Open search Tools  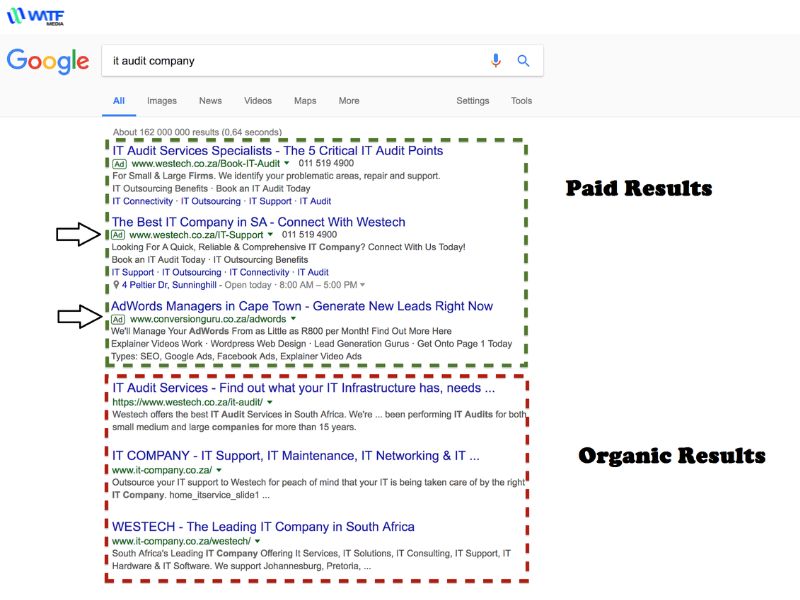pyautogui.click(x=521, y=101)
